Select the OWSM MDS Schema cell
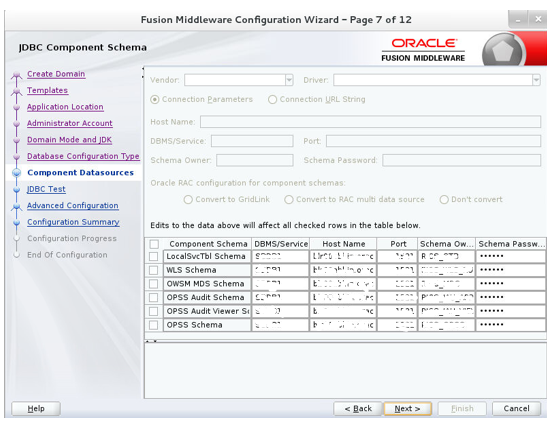The image size is (547, 421). (207, 284)
